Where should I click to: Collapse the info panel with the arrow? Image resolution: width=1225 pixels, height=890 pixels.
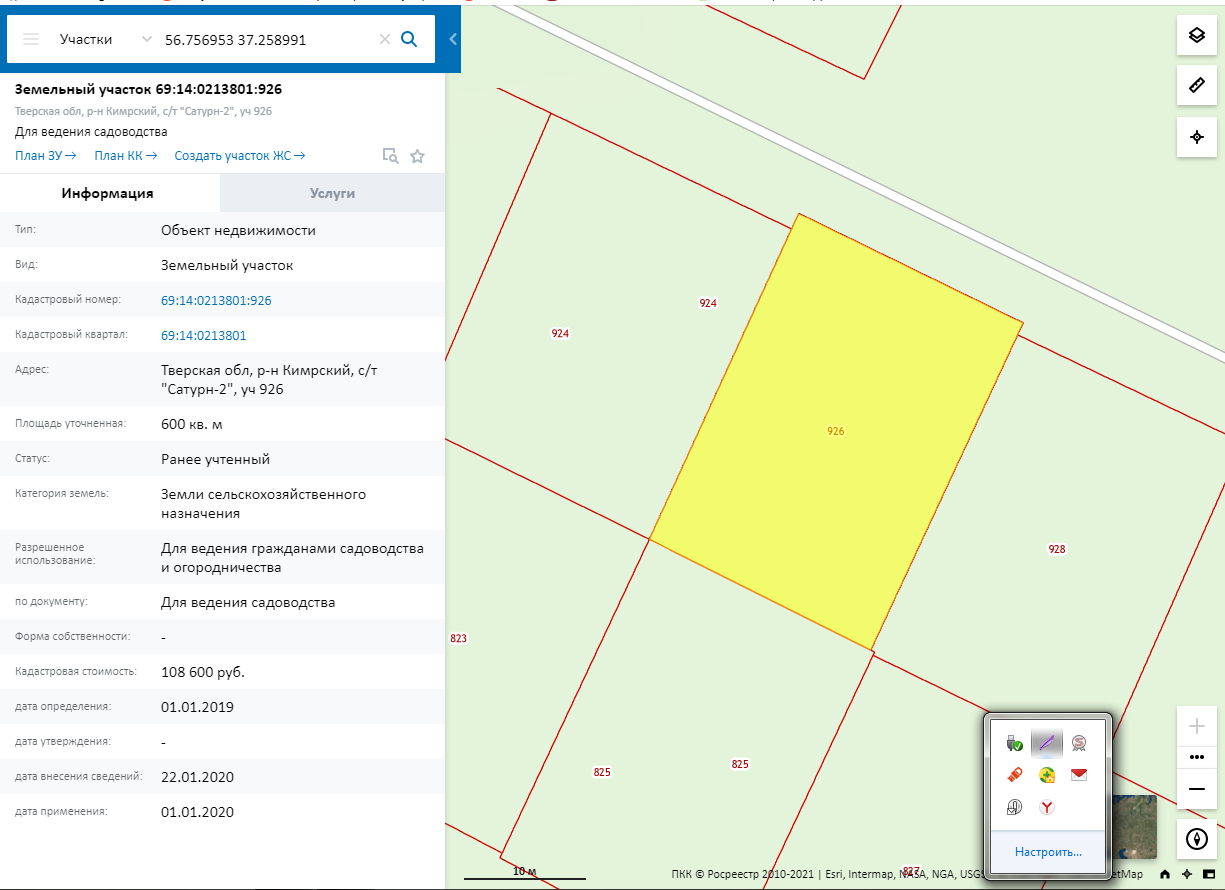(x=452, y=39)
